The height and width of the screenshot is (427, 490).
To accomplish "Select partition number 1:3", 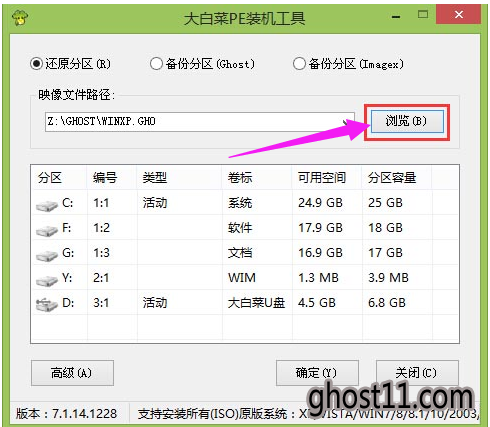I will click(101, 253).
